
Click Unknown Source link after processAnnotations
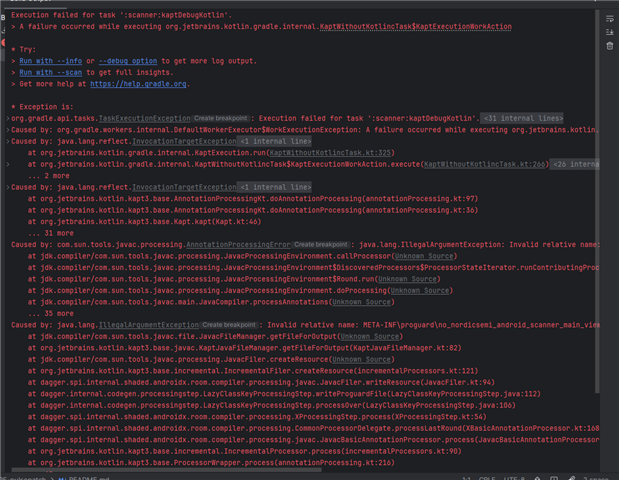pos(361,302)
